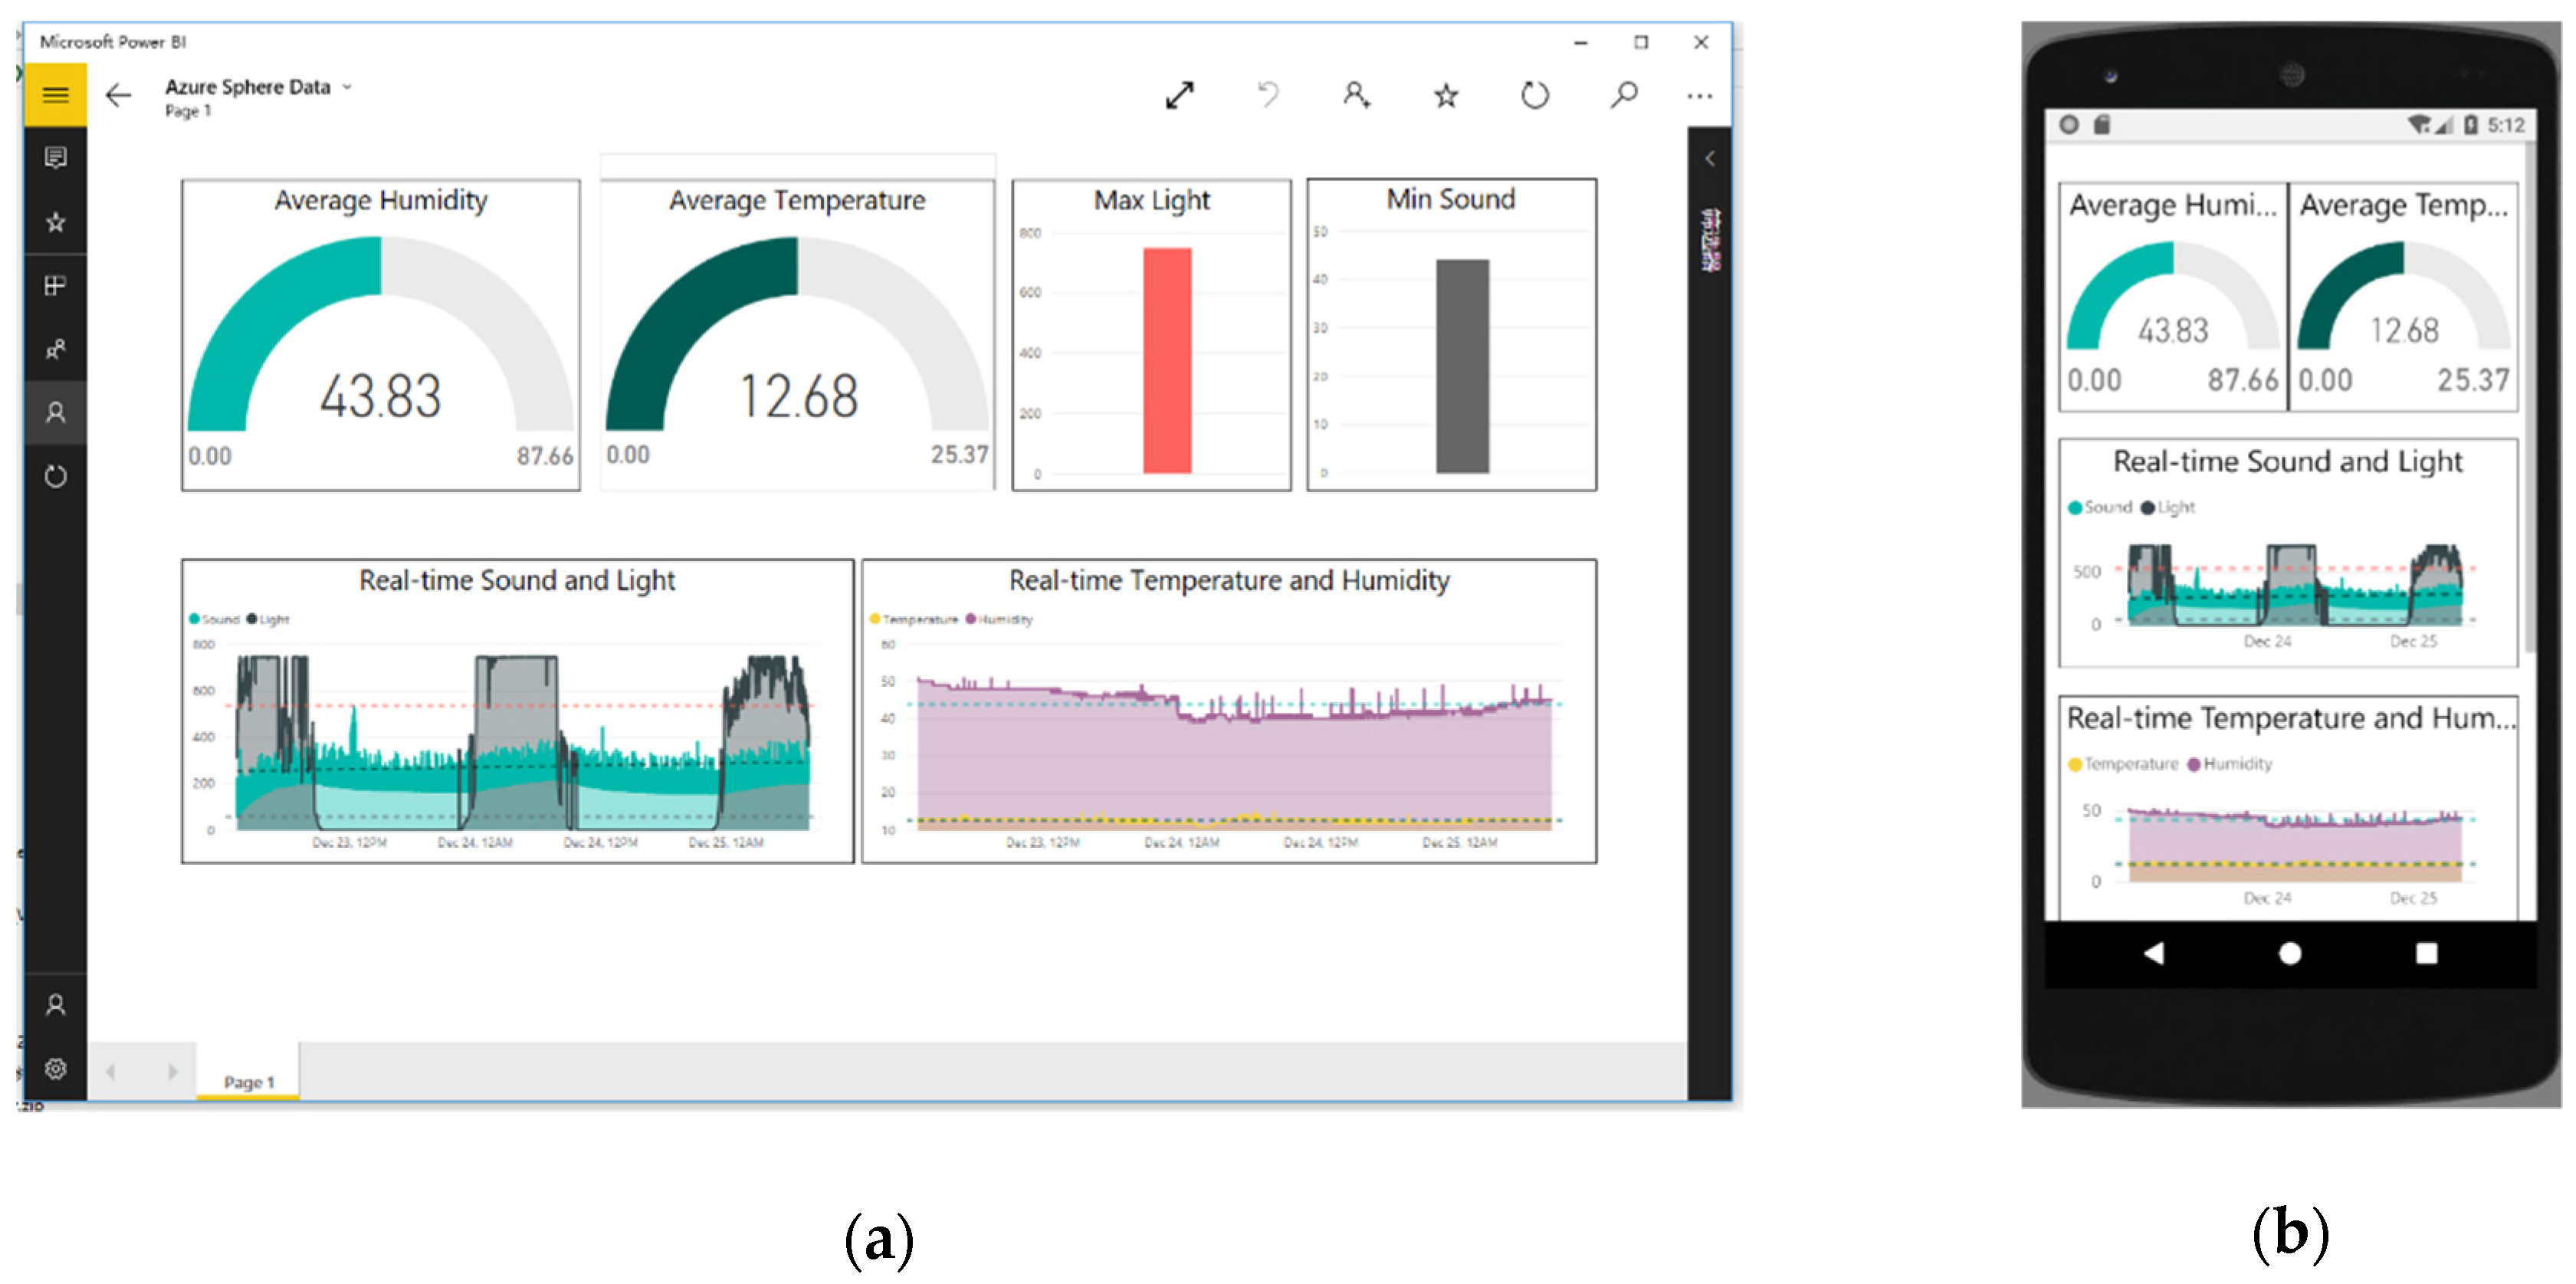Tap Android back button on phone
This screenshot has height=1284, width=2576.
point(2154,953)
